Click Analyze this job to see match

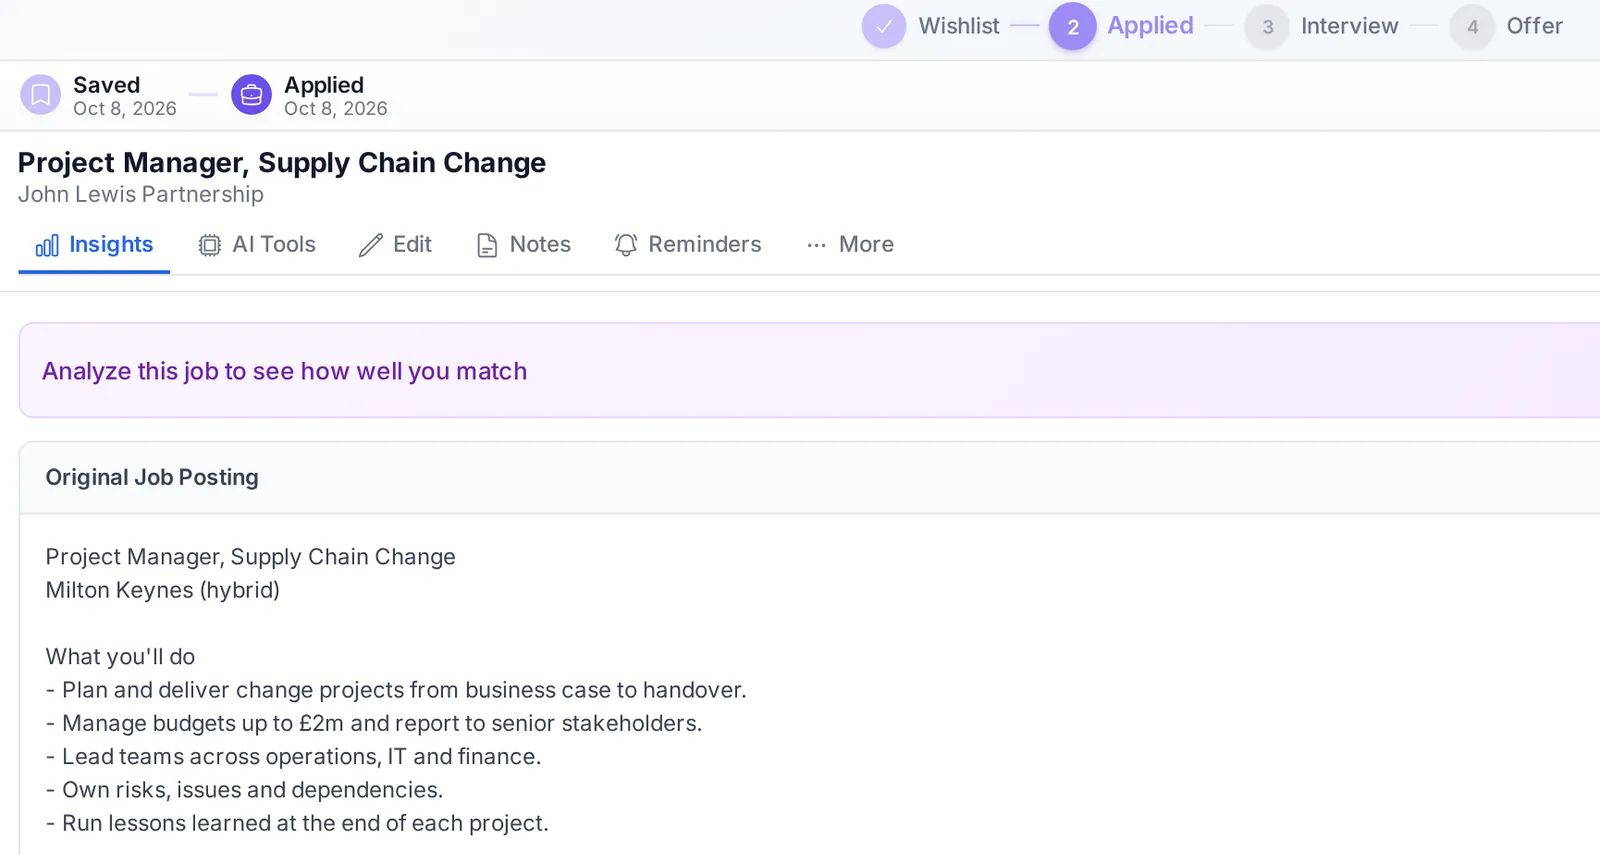pyautogui.click(x=284, y=371)
